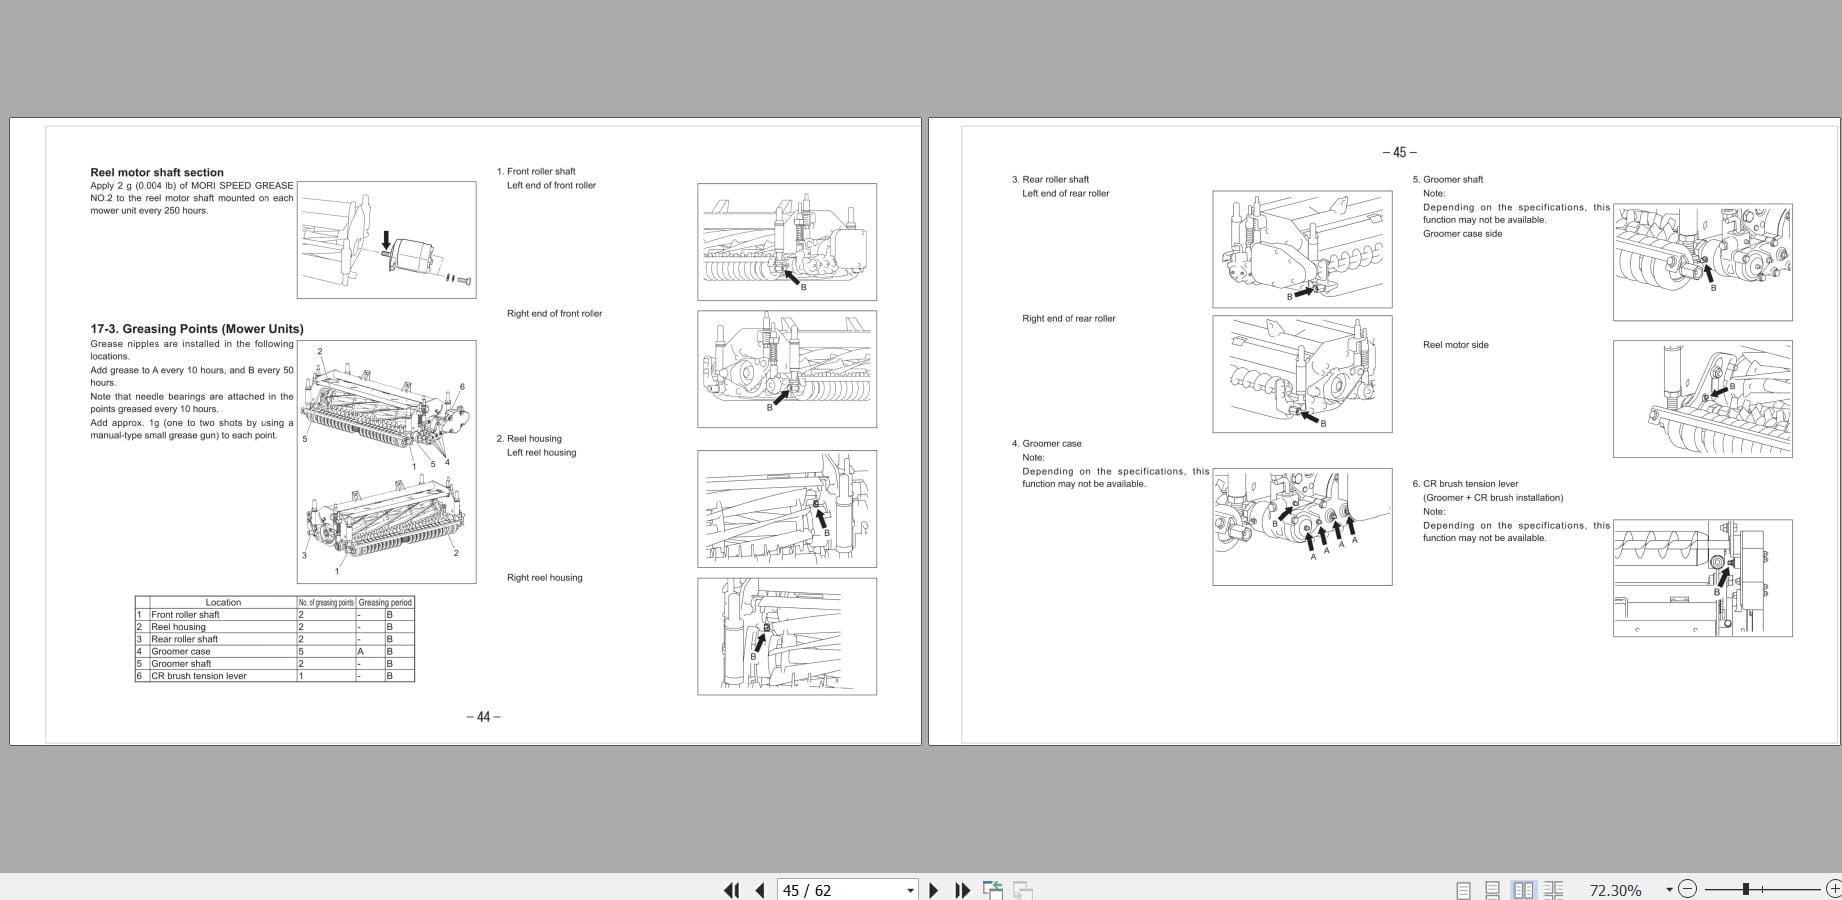This screenshot has width=1842, height=900.
Task: Jump to the last page of the document
Action: 963,889
